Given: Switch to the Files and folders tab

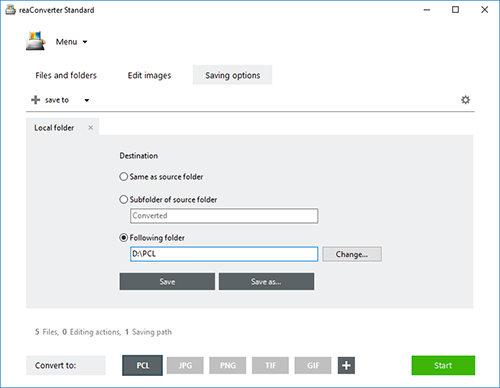Looking at the screenshot, I should tap(66, 75).
